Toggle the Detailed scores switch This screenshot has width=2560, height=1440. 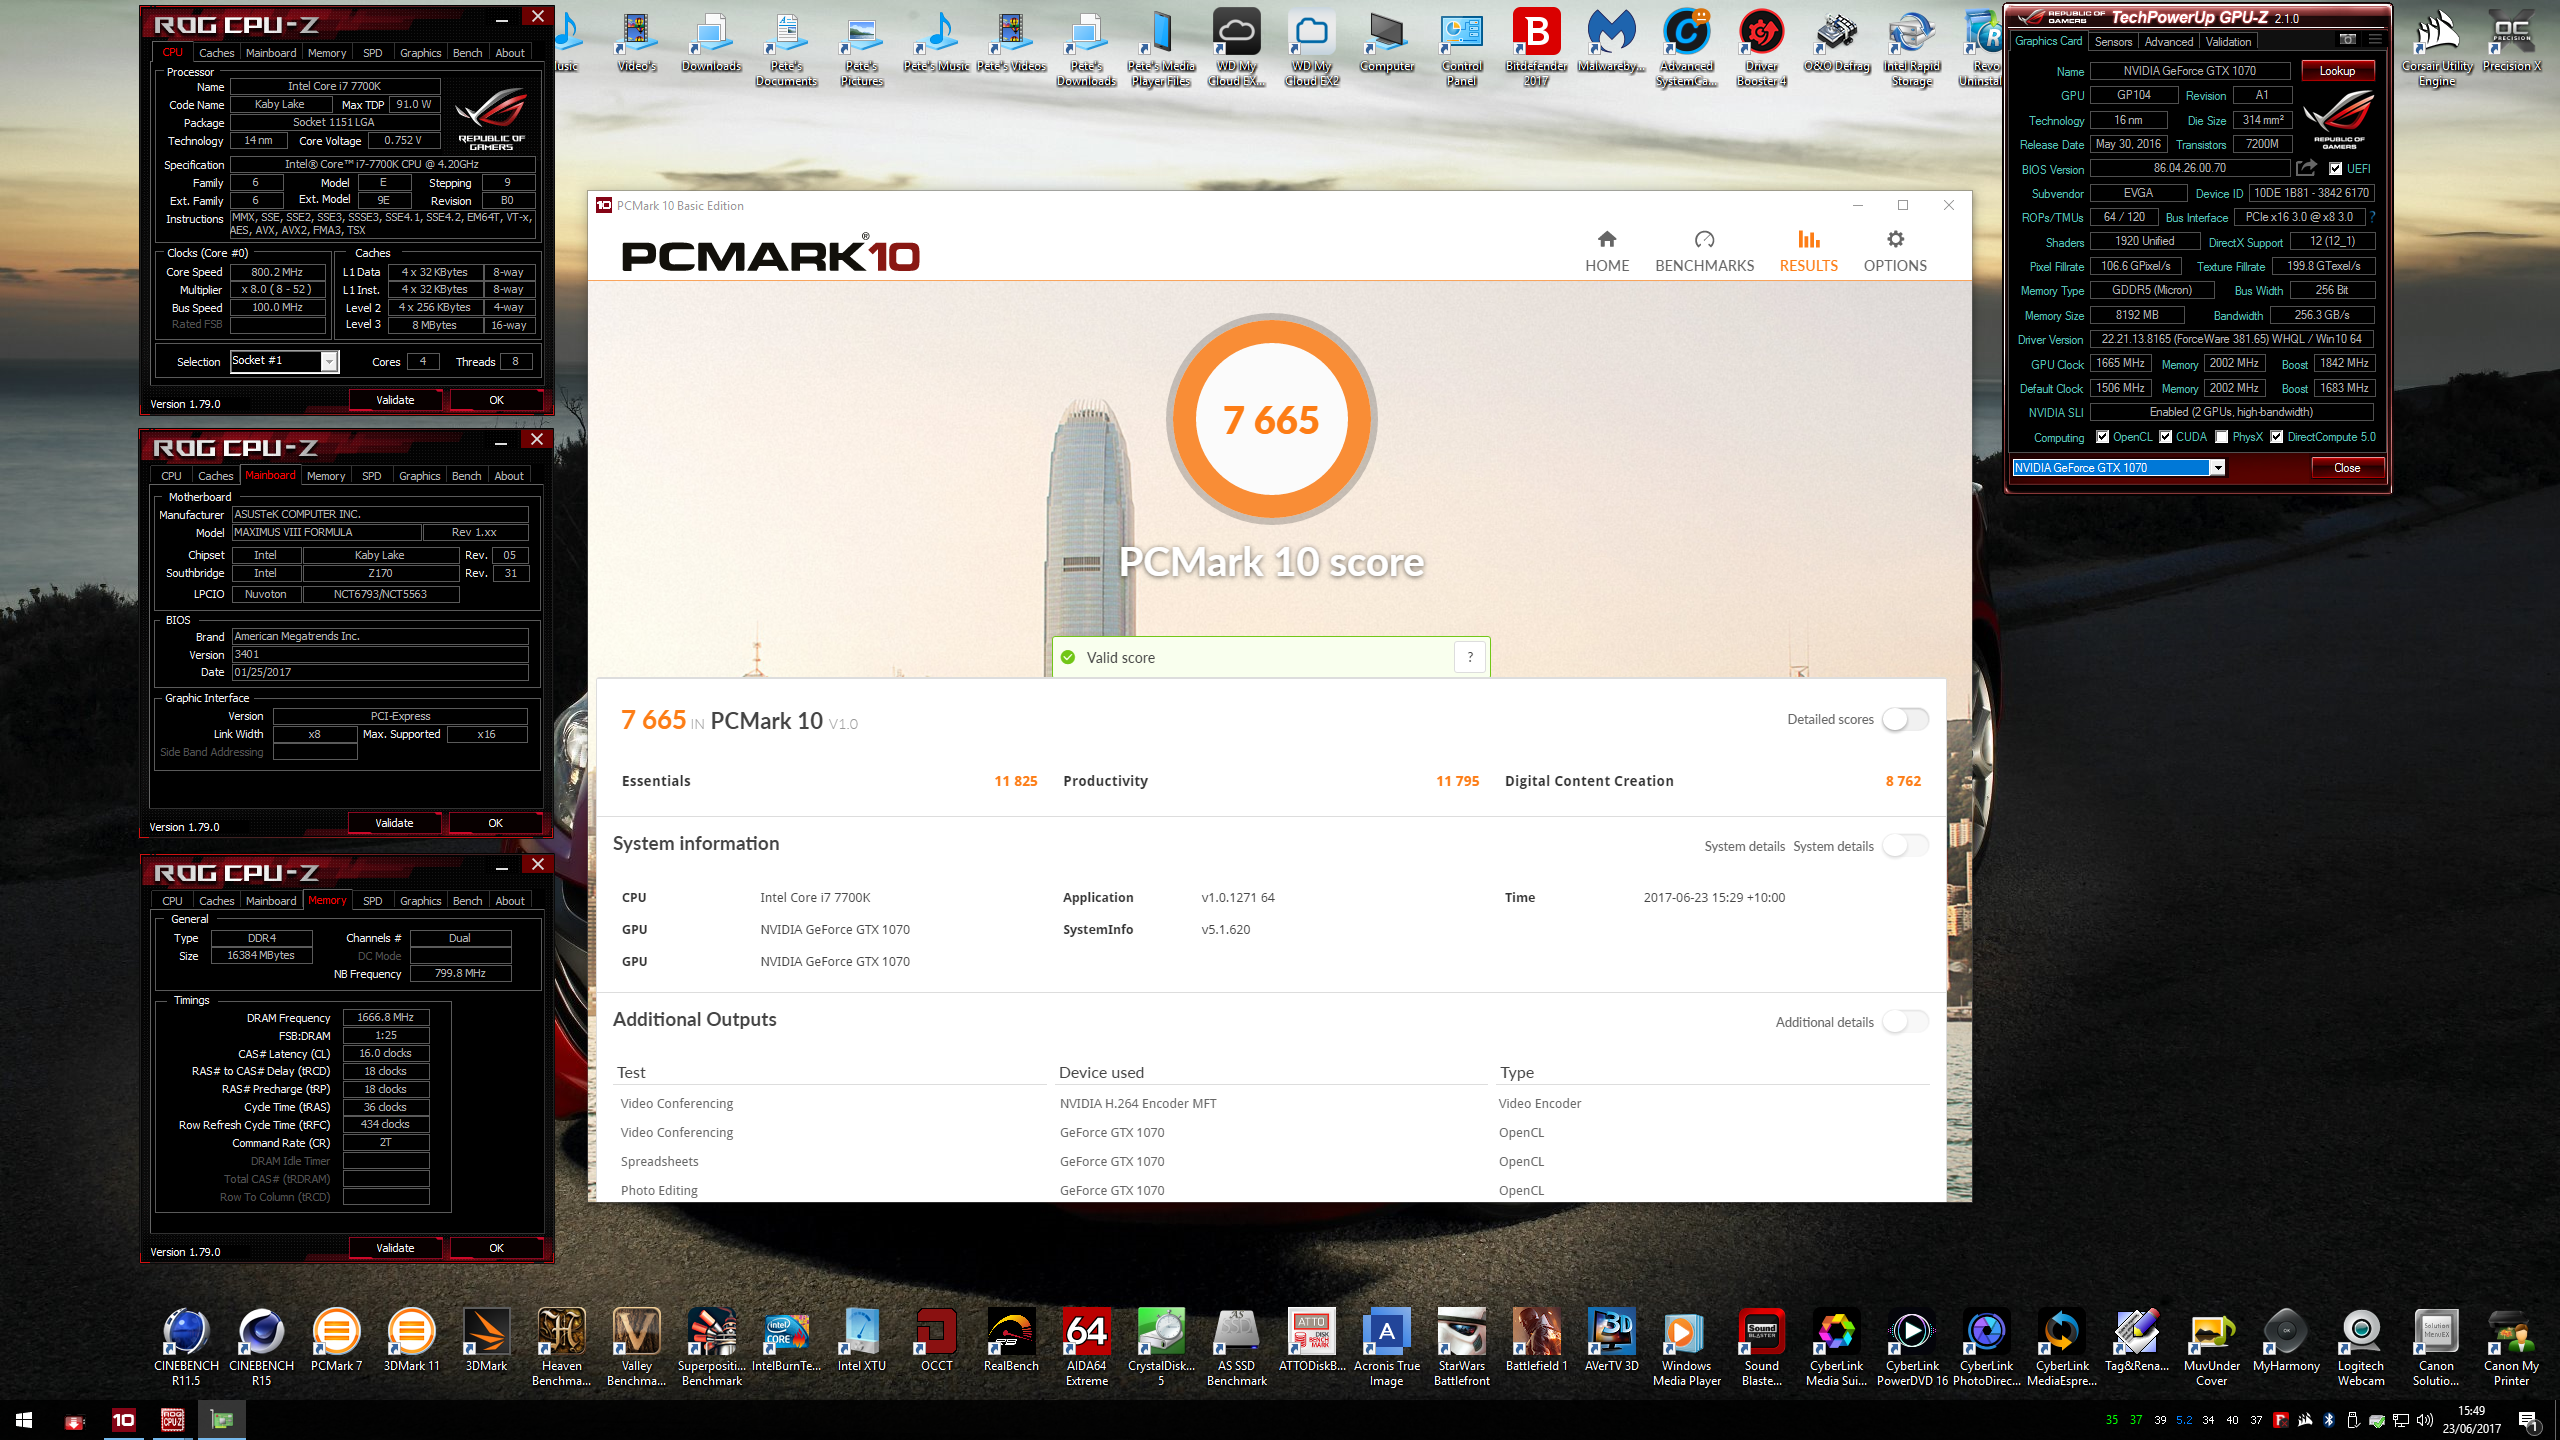point(1904,719)
